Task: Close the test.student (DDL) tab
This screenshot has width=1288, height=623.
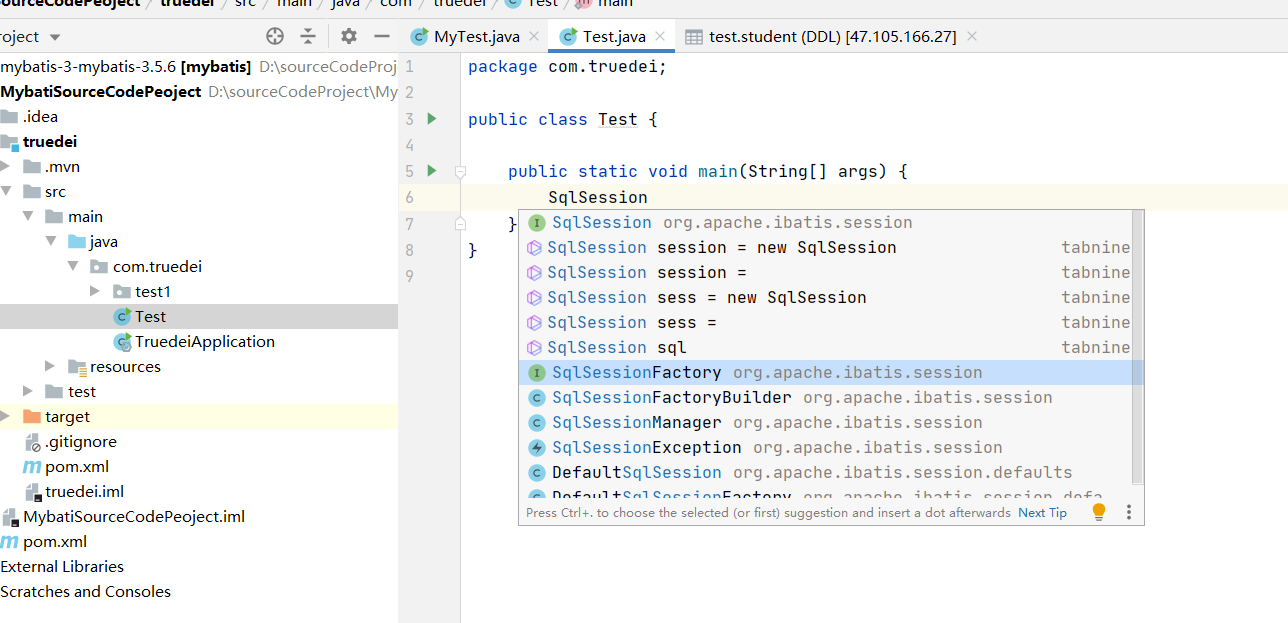Action: pyautogui.click(x=971, y=37)
